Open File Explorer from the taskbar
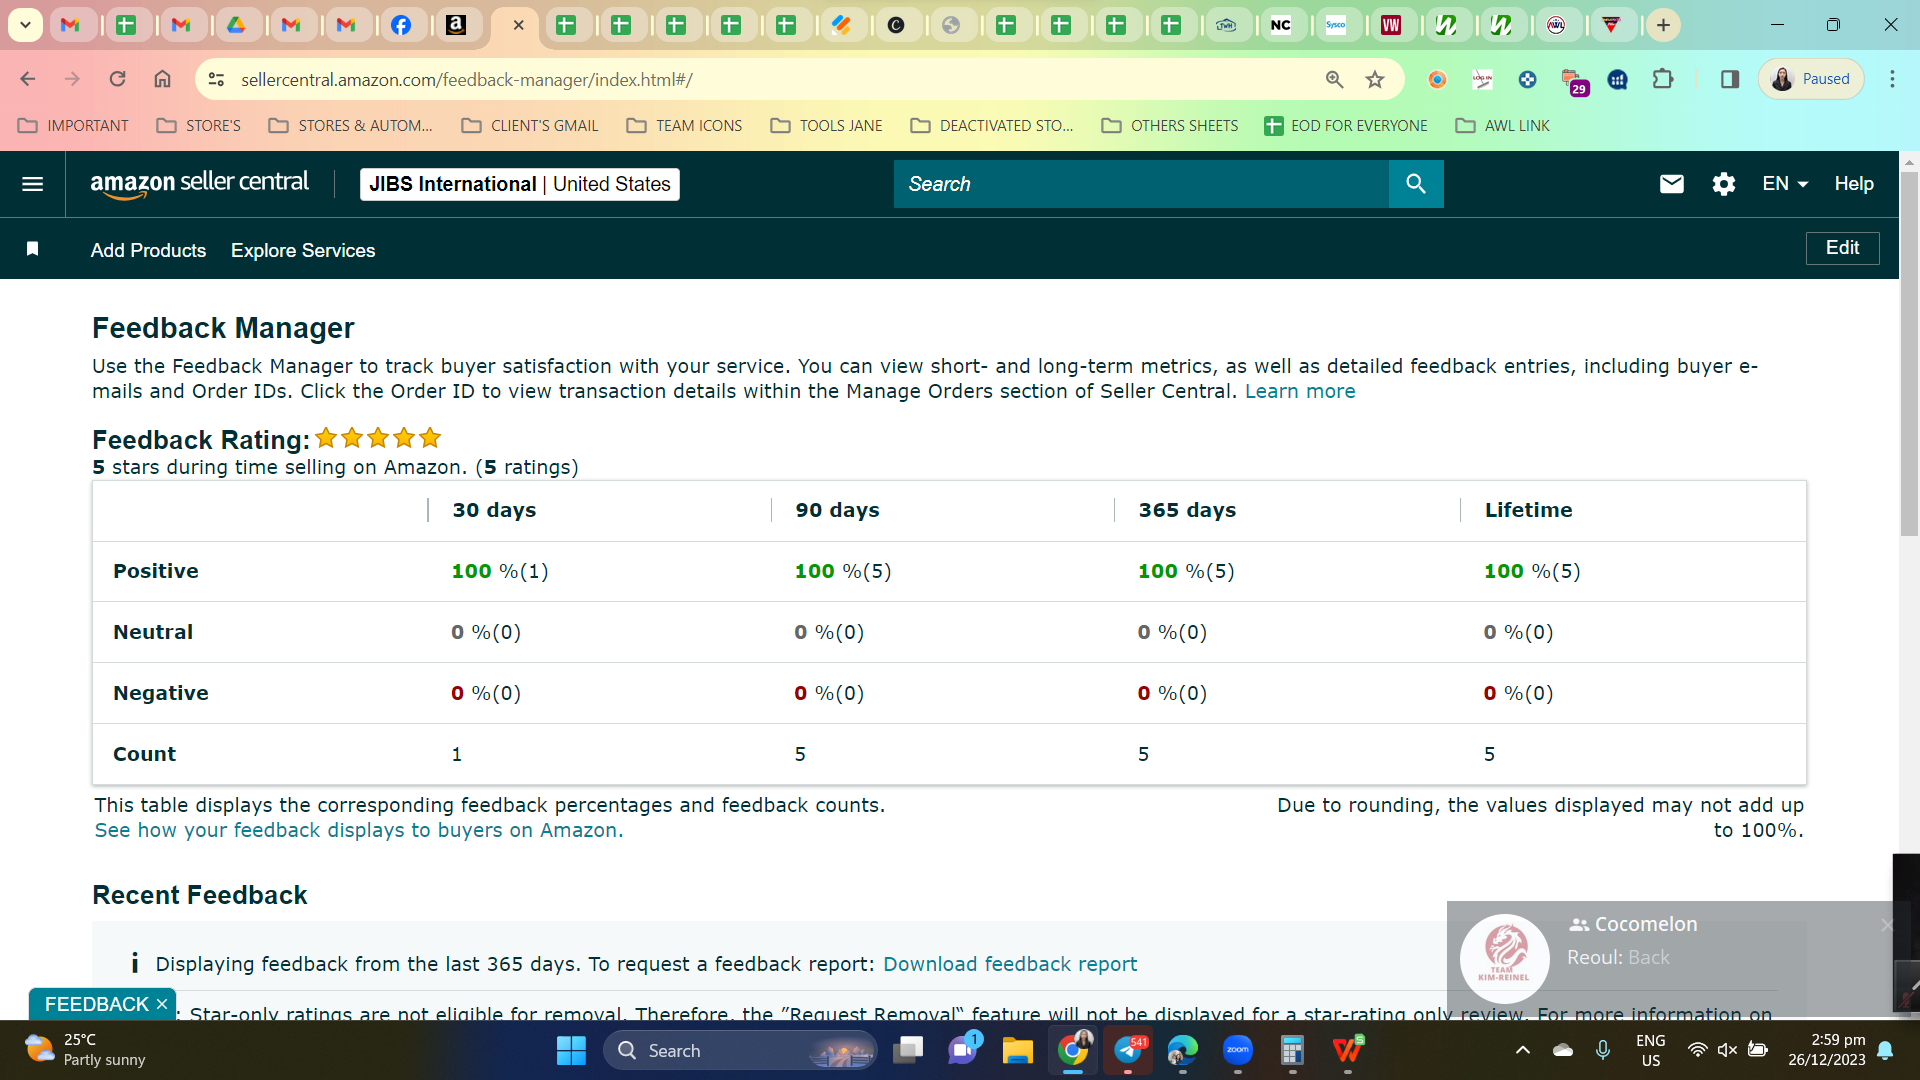Image resolution: width=1920 pixels, height=1080 pixels. 1017,1050
